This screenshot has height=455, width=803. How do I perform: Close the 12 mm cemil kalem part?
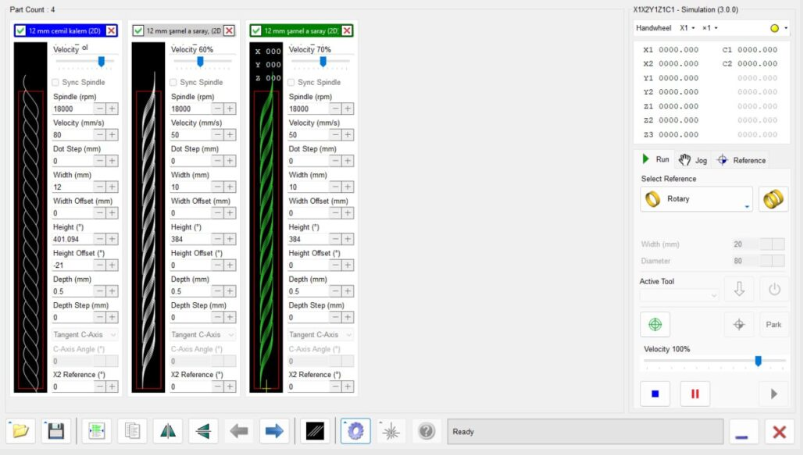pyautogui.click(x=111, y=31)
